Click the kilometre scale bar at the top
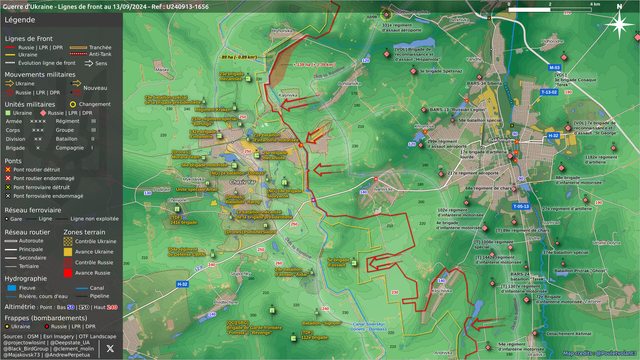 [550, 9]
